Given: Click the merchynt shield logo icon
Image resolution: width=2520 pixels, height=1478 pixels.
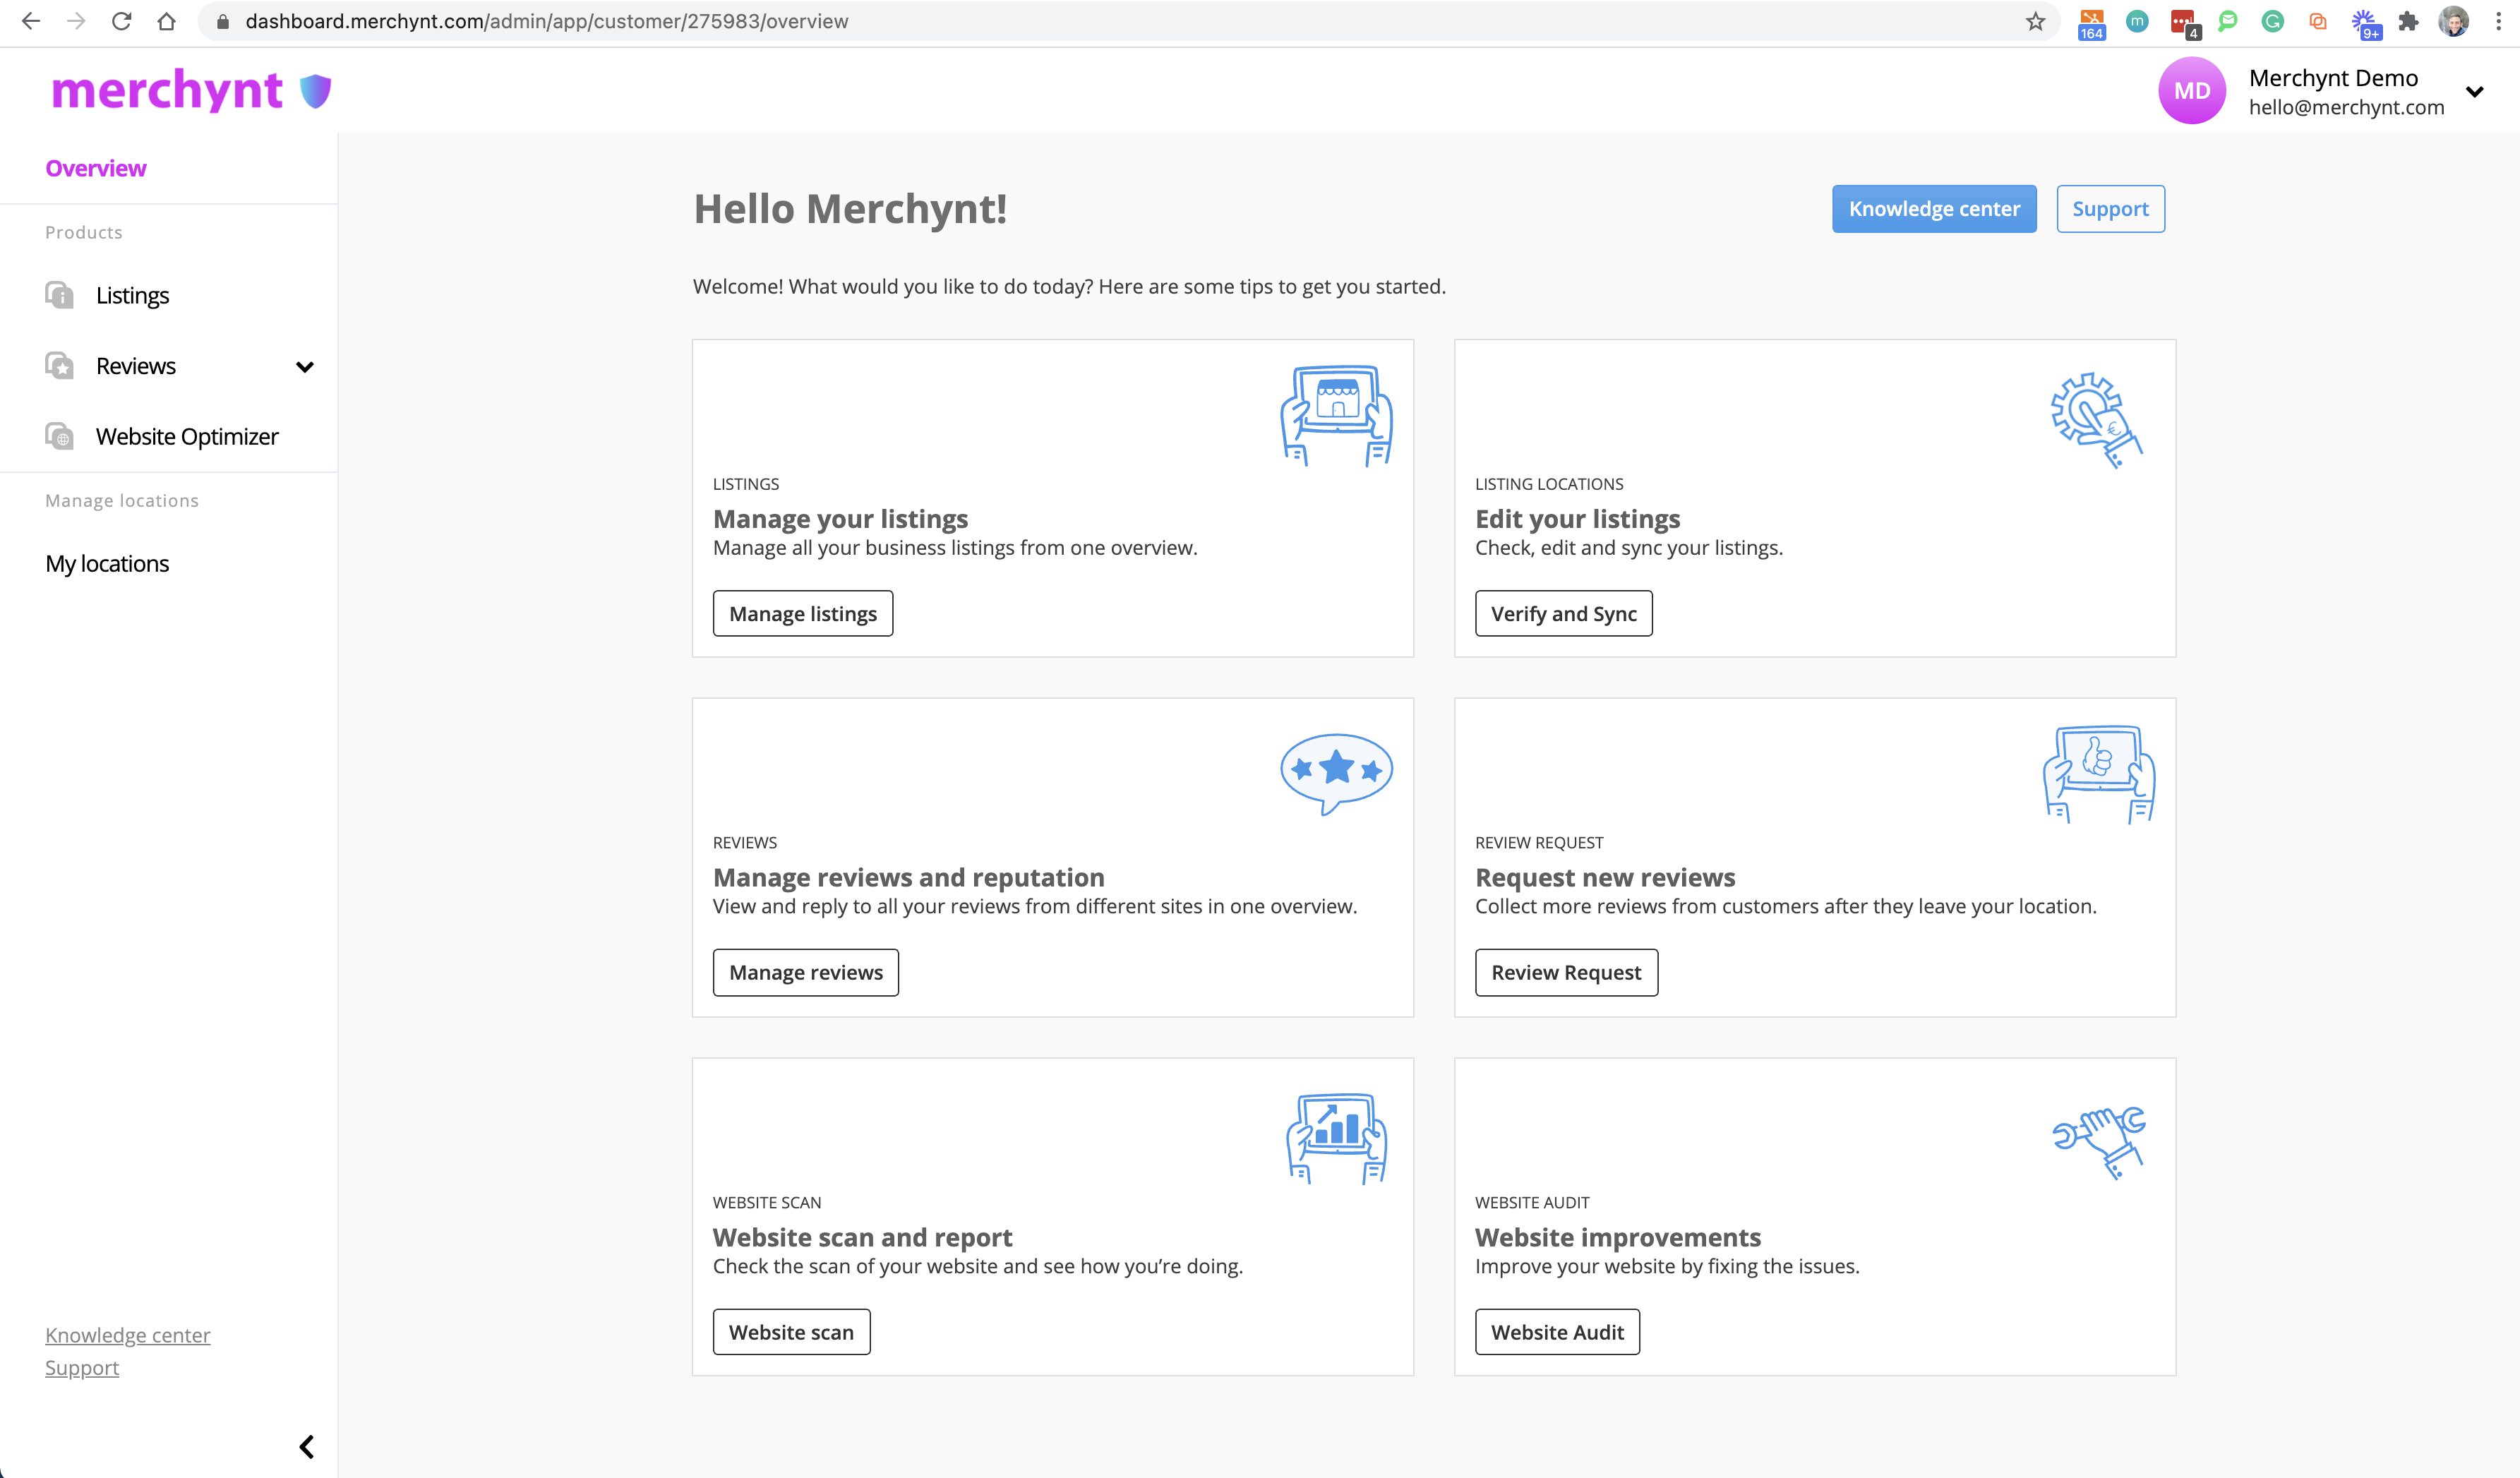Looking at the screenshot, I should pos(316,91).
